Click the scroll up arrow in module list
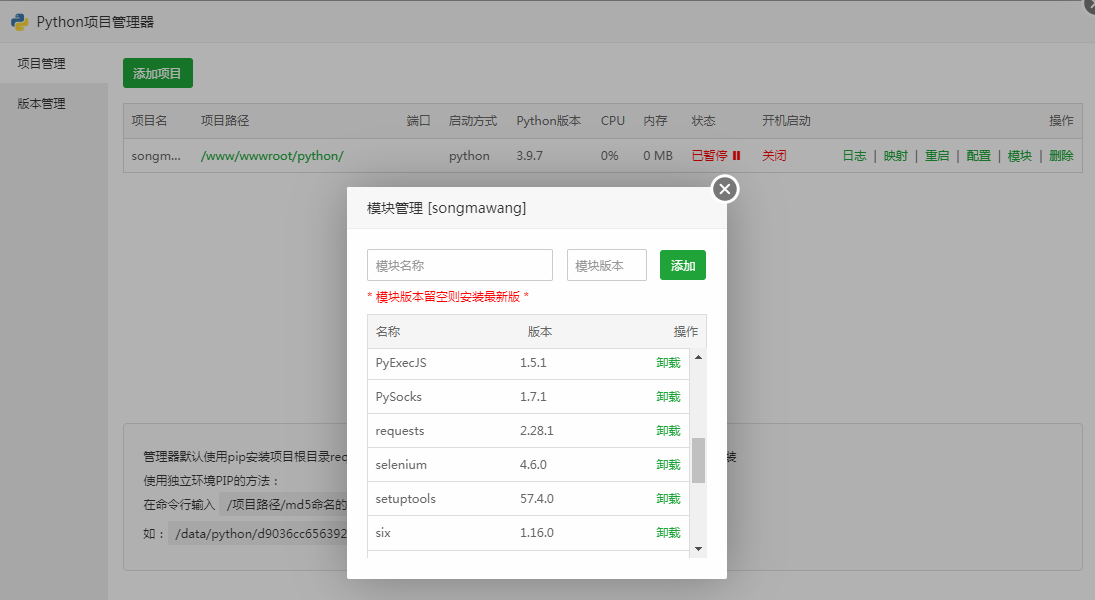The width and height of the screenshot is (1095, 600). (698, 357)
